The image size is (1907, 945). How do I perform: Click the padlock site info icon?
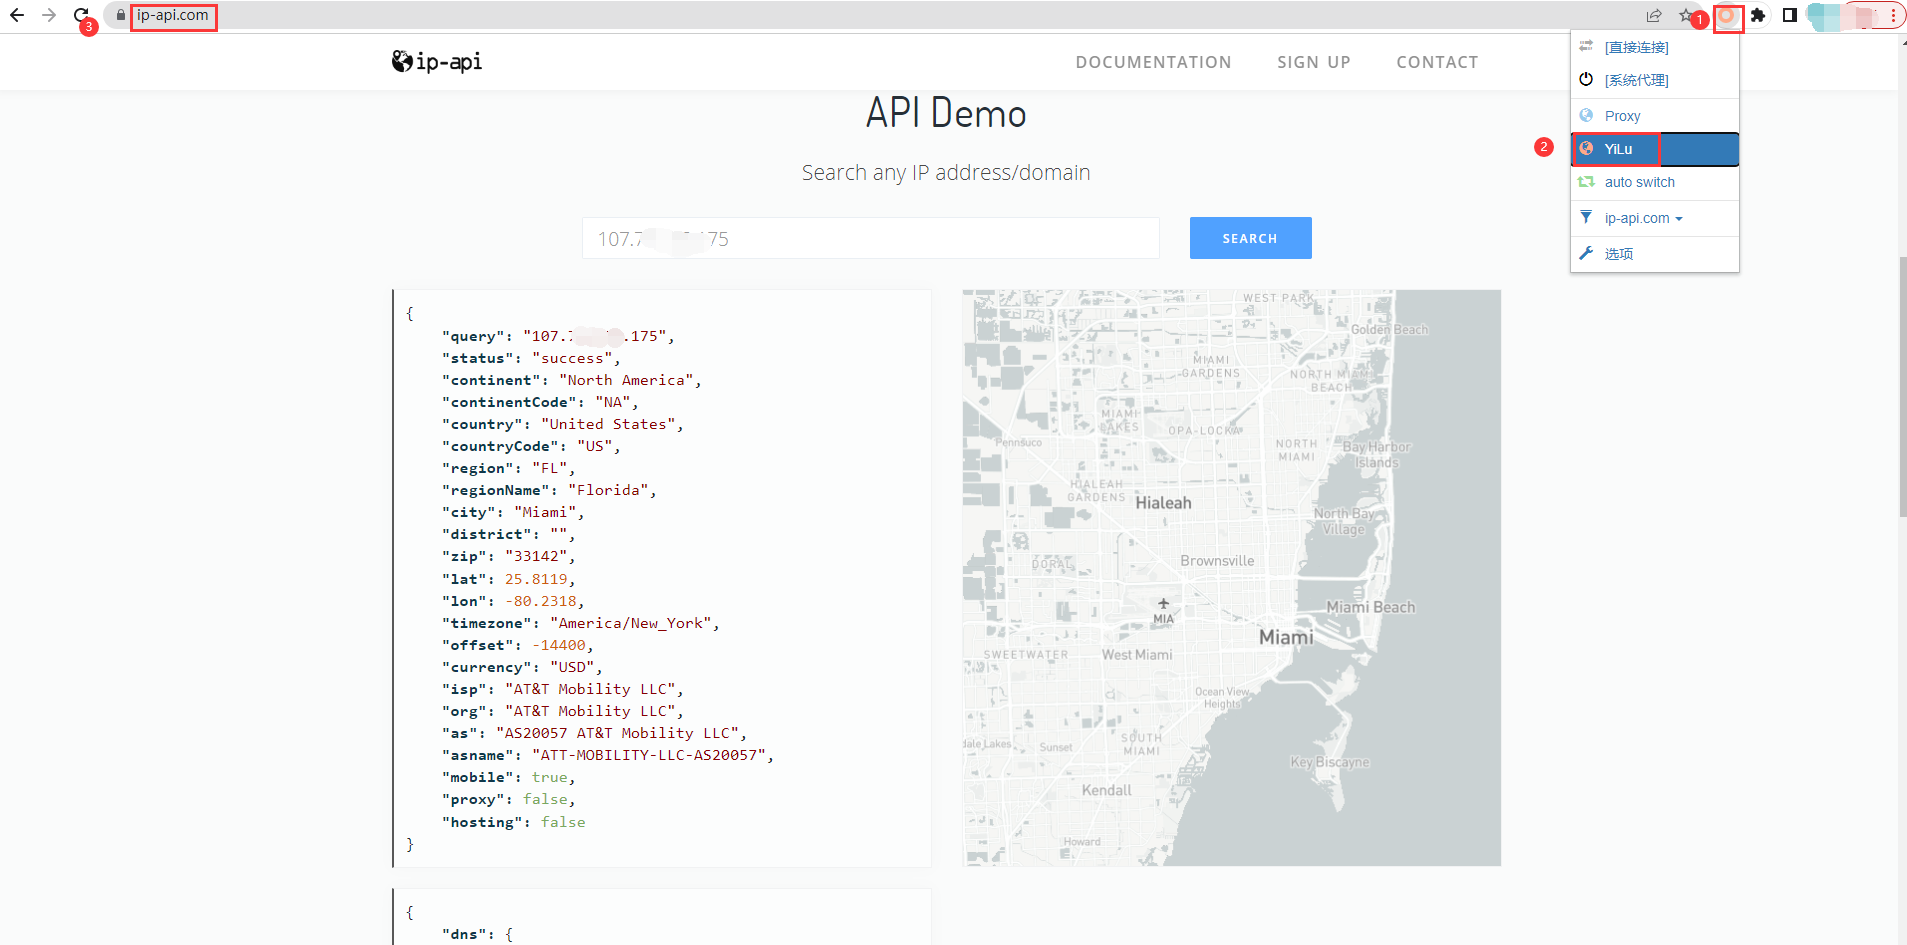120,15
